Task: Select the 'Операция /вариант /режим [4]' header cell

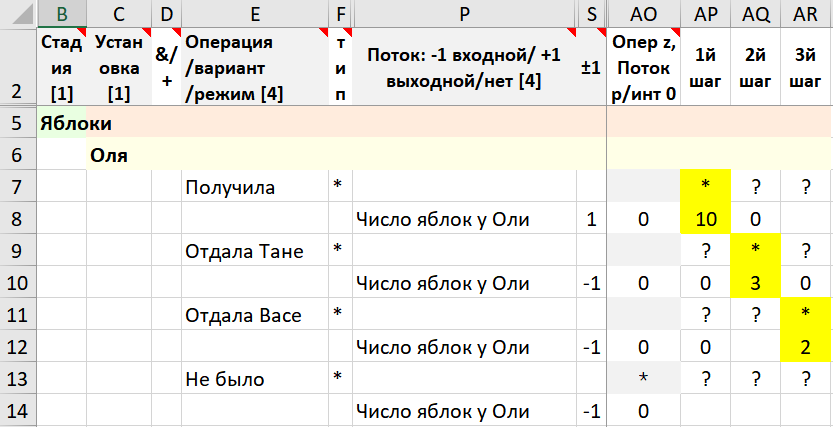Action: click(x=254, y=68)
